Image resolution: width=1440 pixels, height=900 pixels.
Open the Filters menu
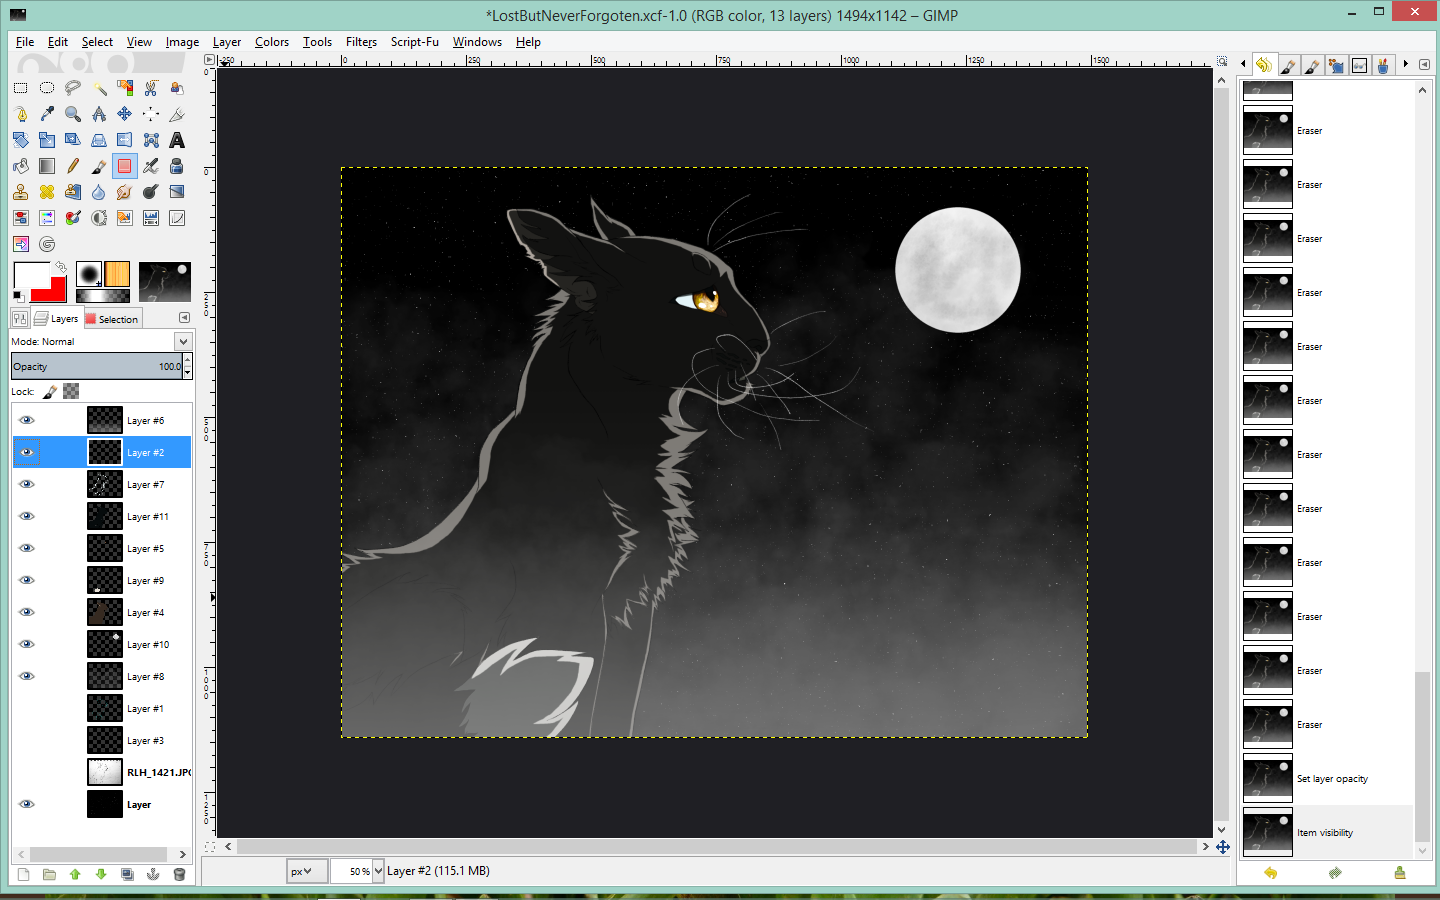pyautogui.click(x=361, y=42)
